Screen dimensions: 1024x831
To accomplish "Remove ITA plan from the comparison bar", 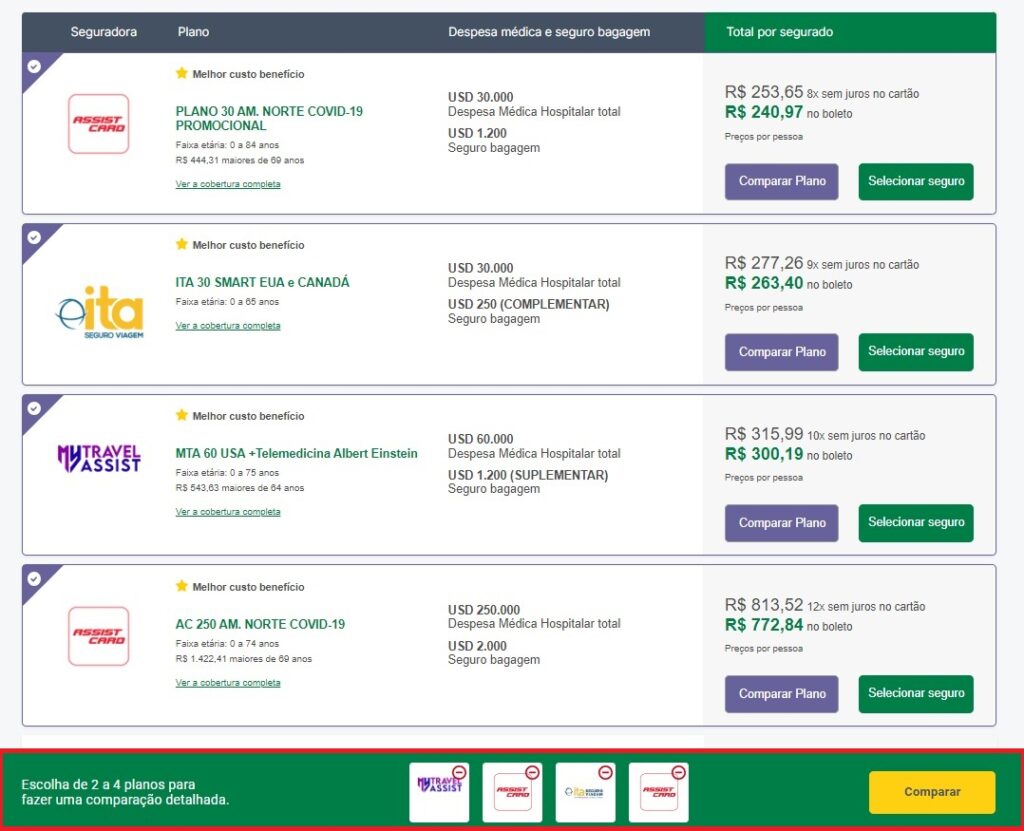I will (x=604, y=772).
